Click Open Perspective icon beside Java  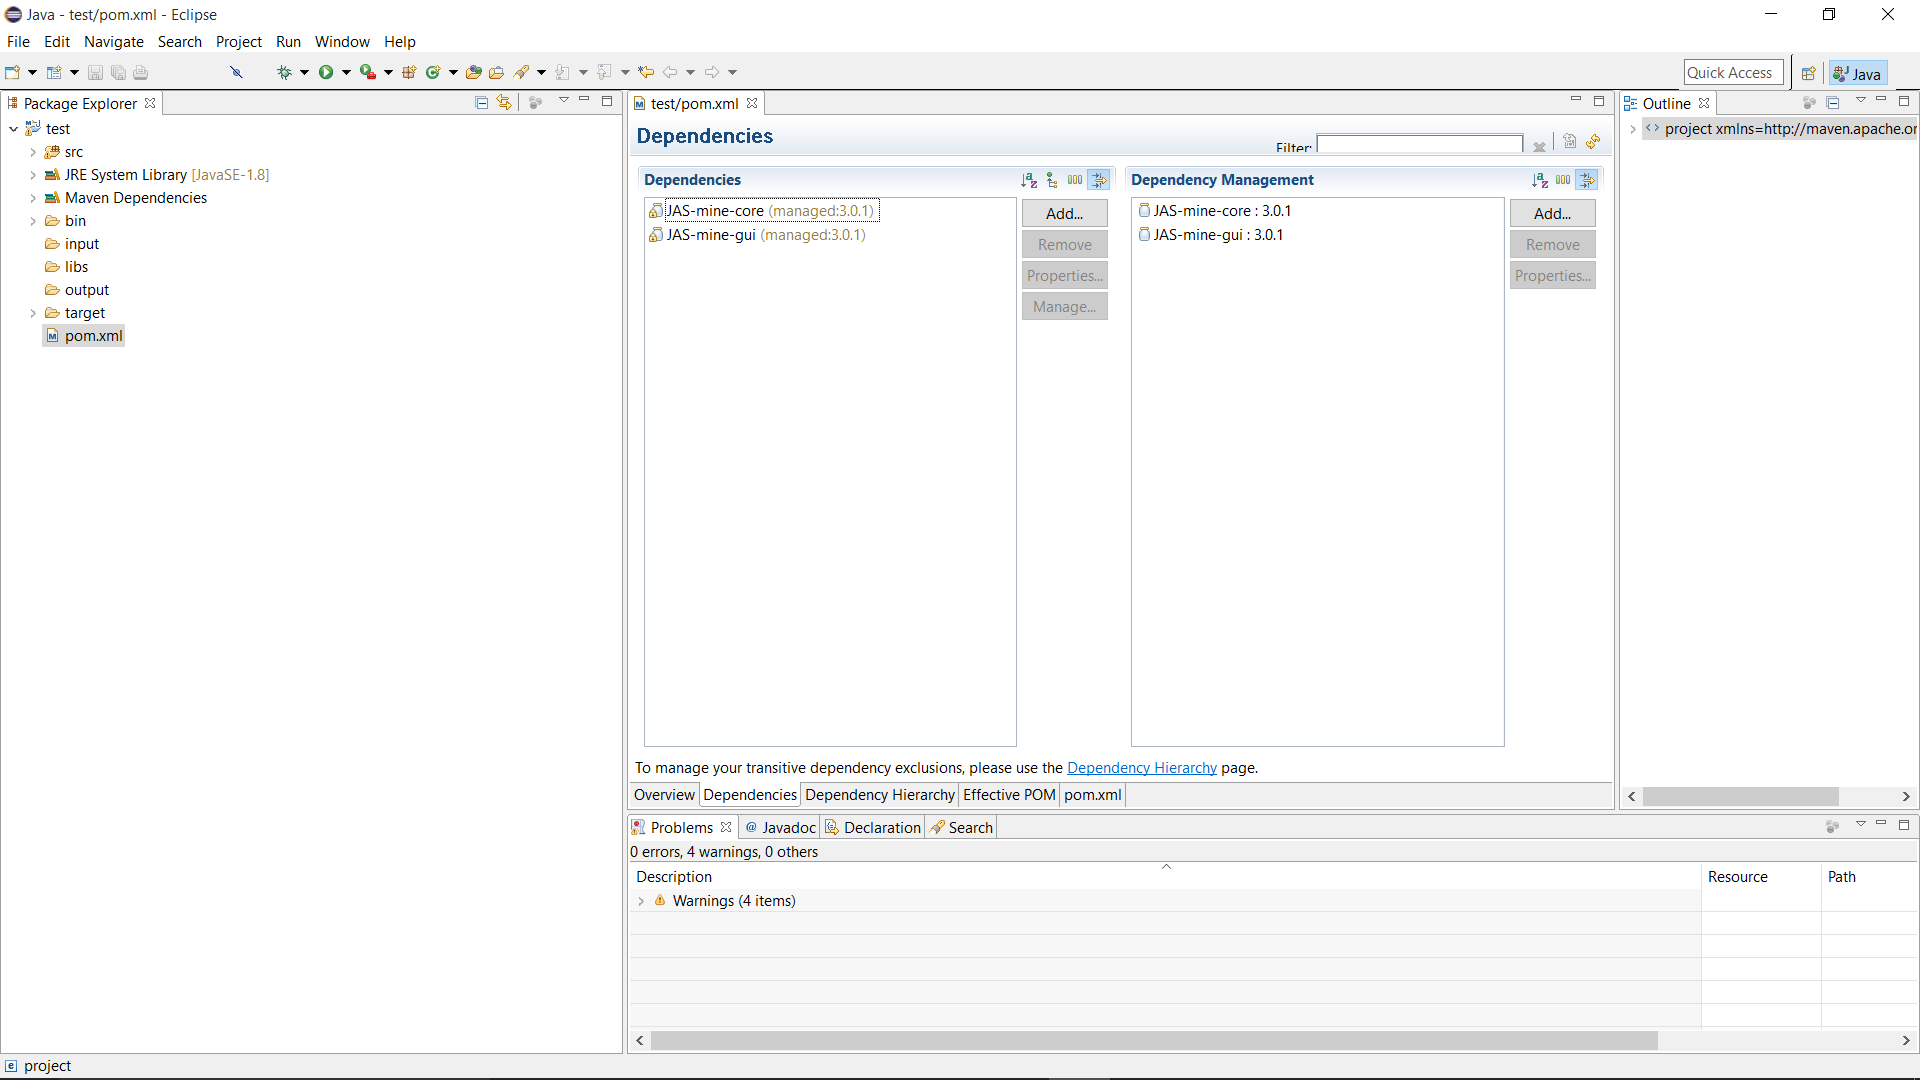coord(1808,73)
